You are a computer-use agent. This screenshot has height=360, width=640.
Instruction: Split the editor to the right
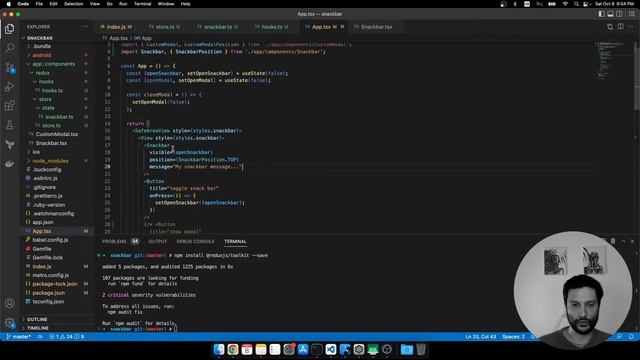point(620,27)
